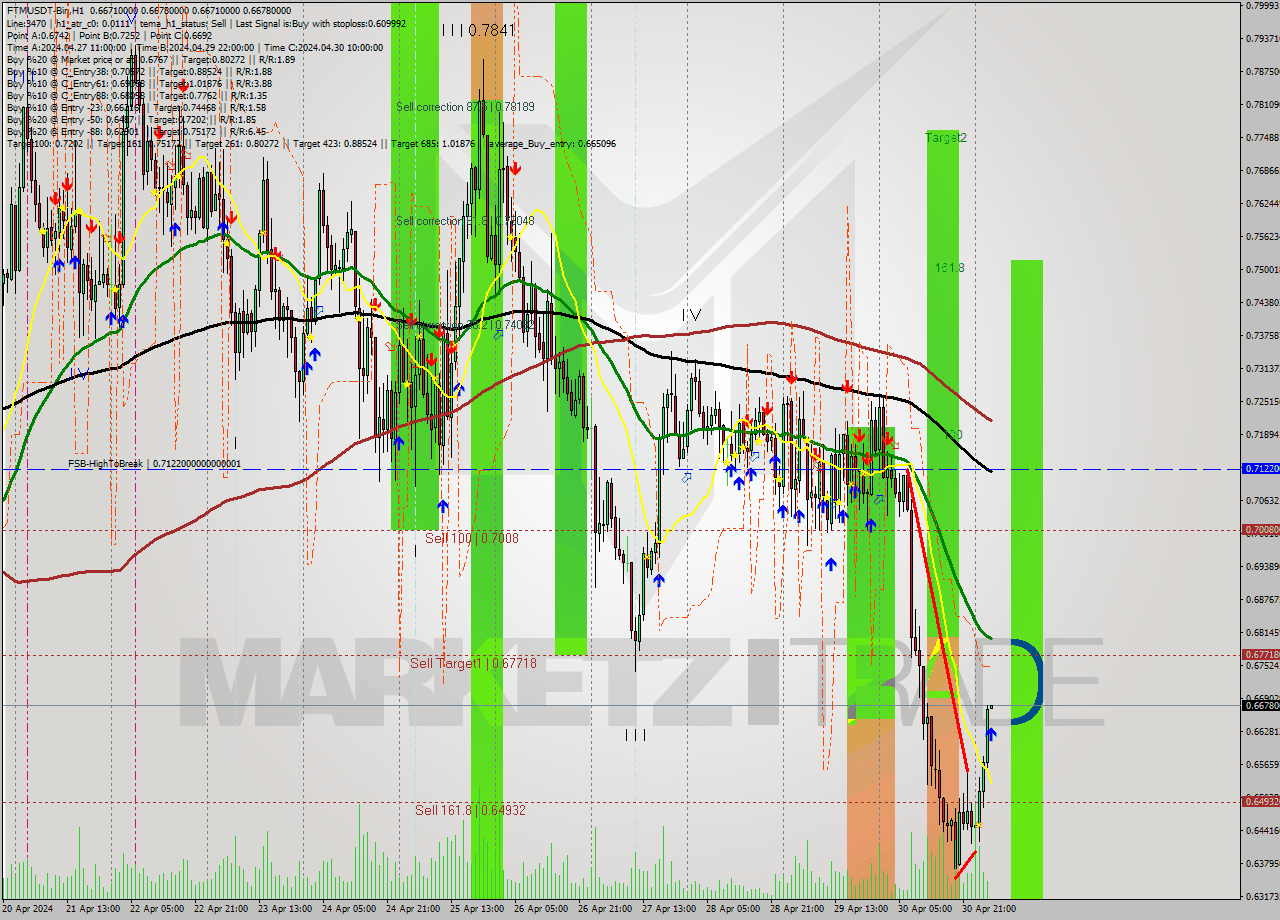Select the red down arrow near 25 Apr 13:00
Screen dimensions: 1280x920
point(450,347)
